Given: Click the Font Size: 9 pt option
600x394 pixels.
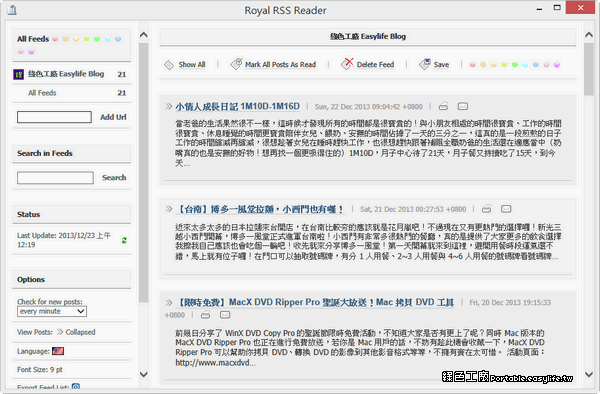Looking at the screenshot, I should point(40,370).
